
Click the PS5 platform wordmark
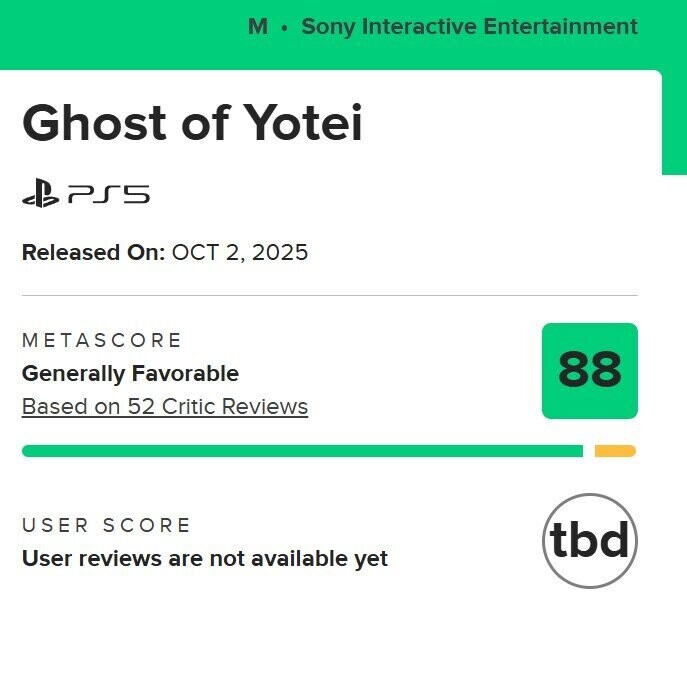[x=109, y=194]
